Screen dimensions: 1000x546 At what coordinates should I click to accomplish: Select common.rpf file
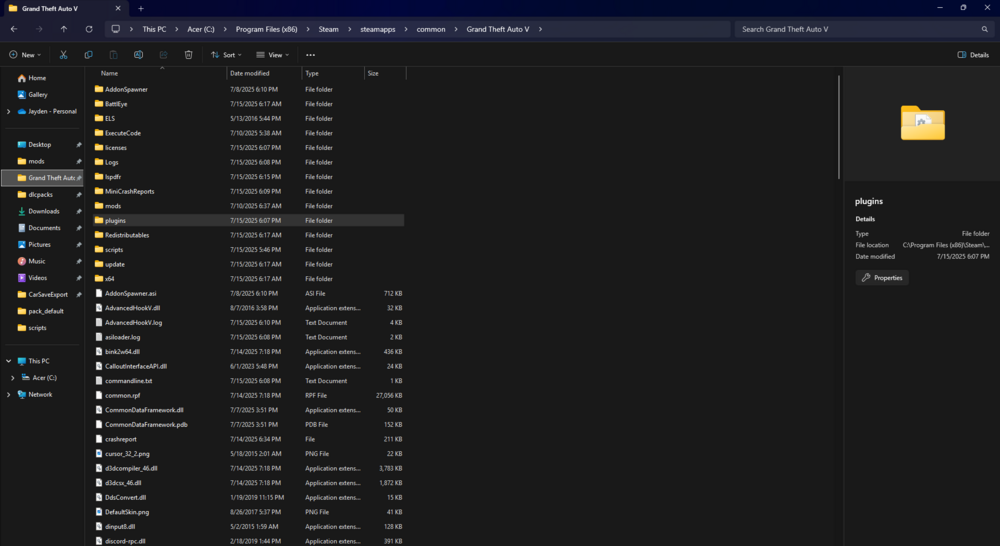(249, 395)
